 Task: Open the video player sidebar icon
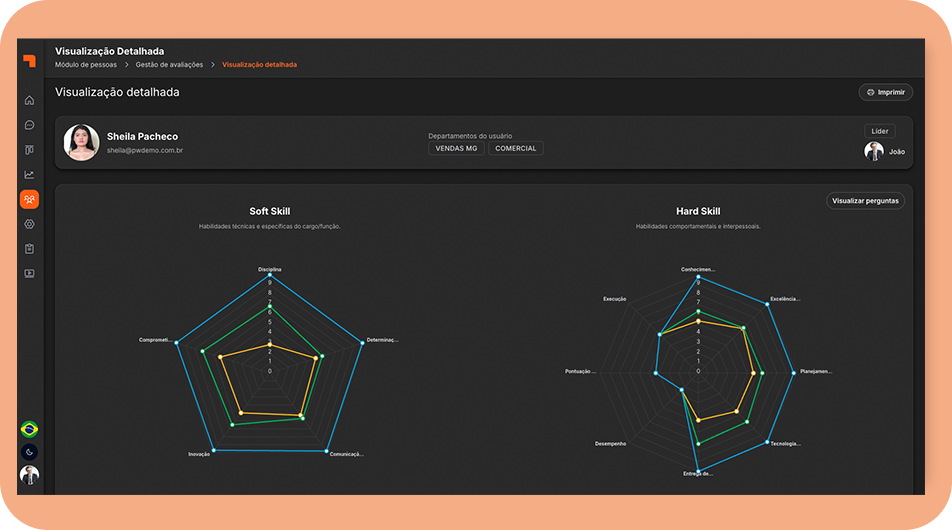(29, 273)
